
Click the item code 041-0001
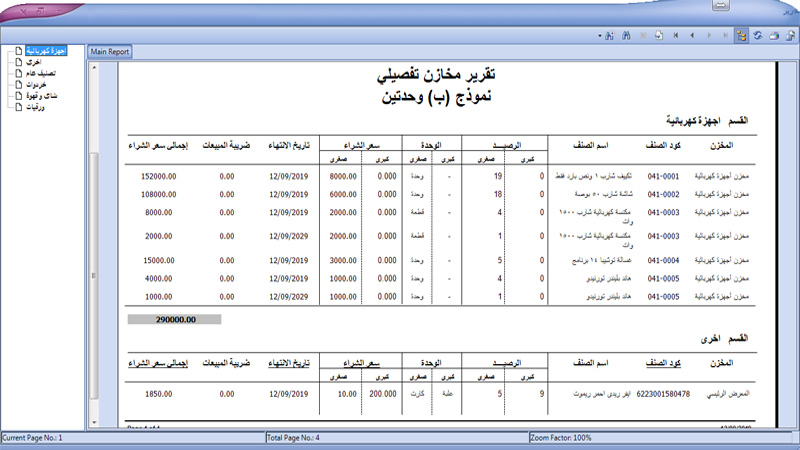[x=663, y=177]
